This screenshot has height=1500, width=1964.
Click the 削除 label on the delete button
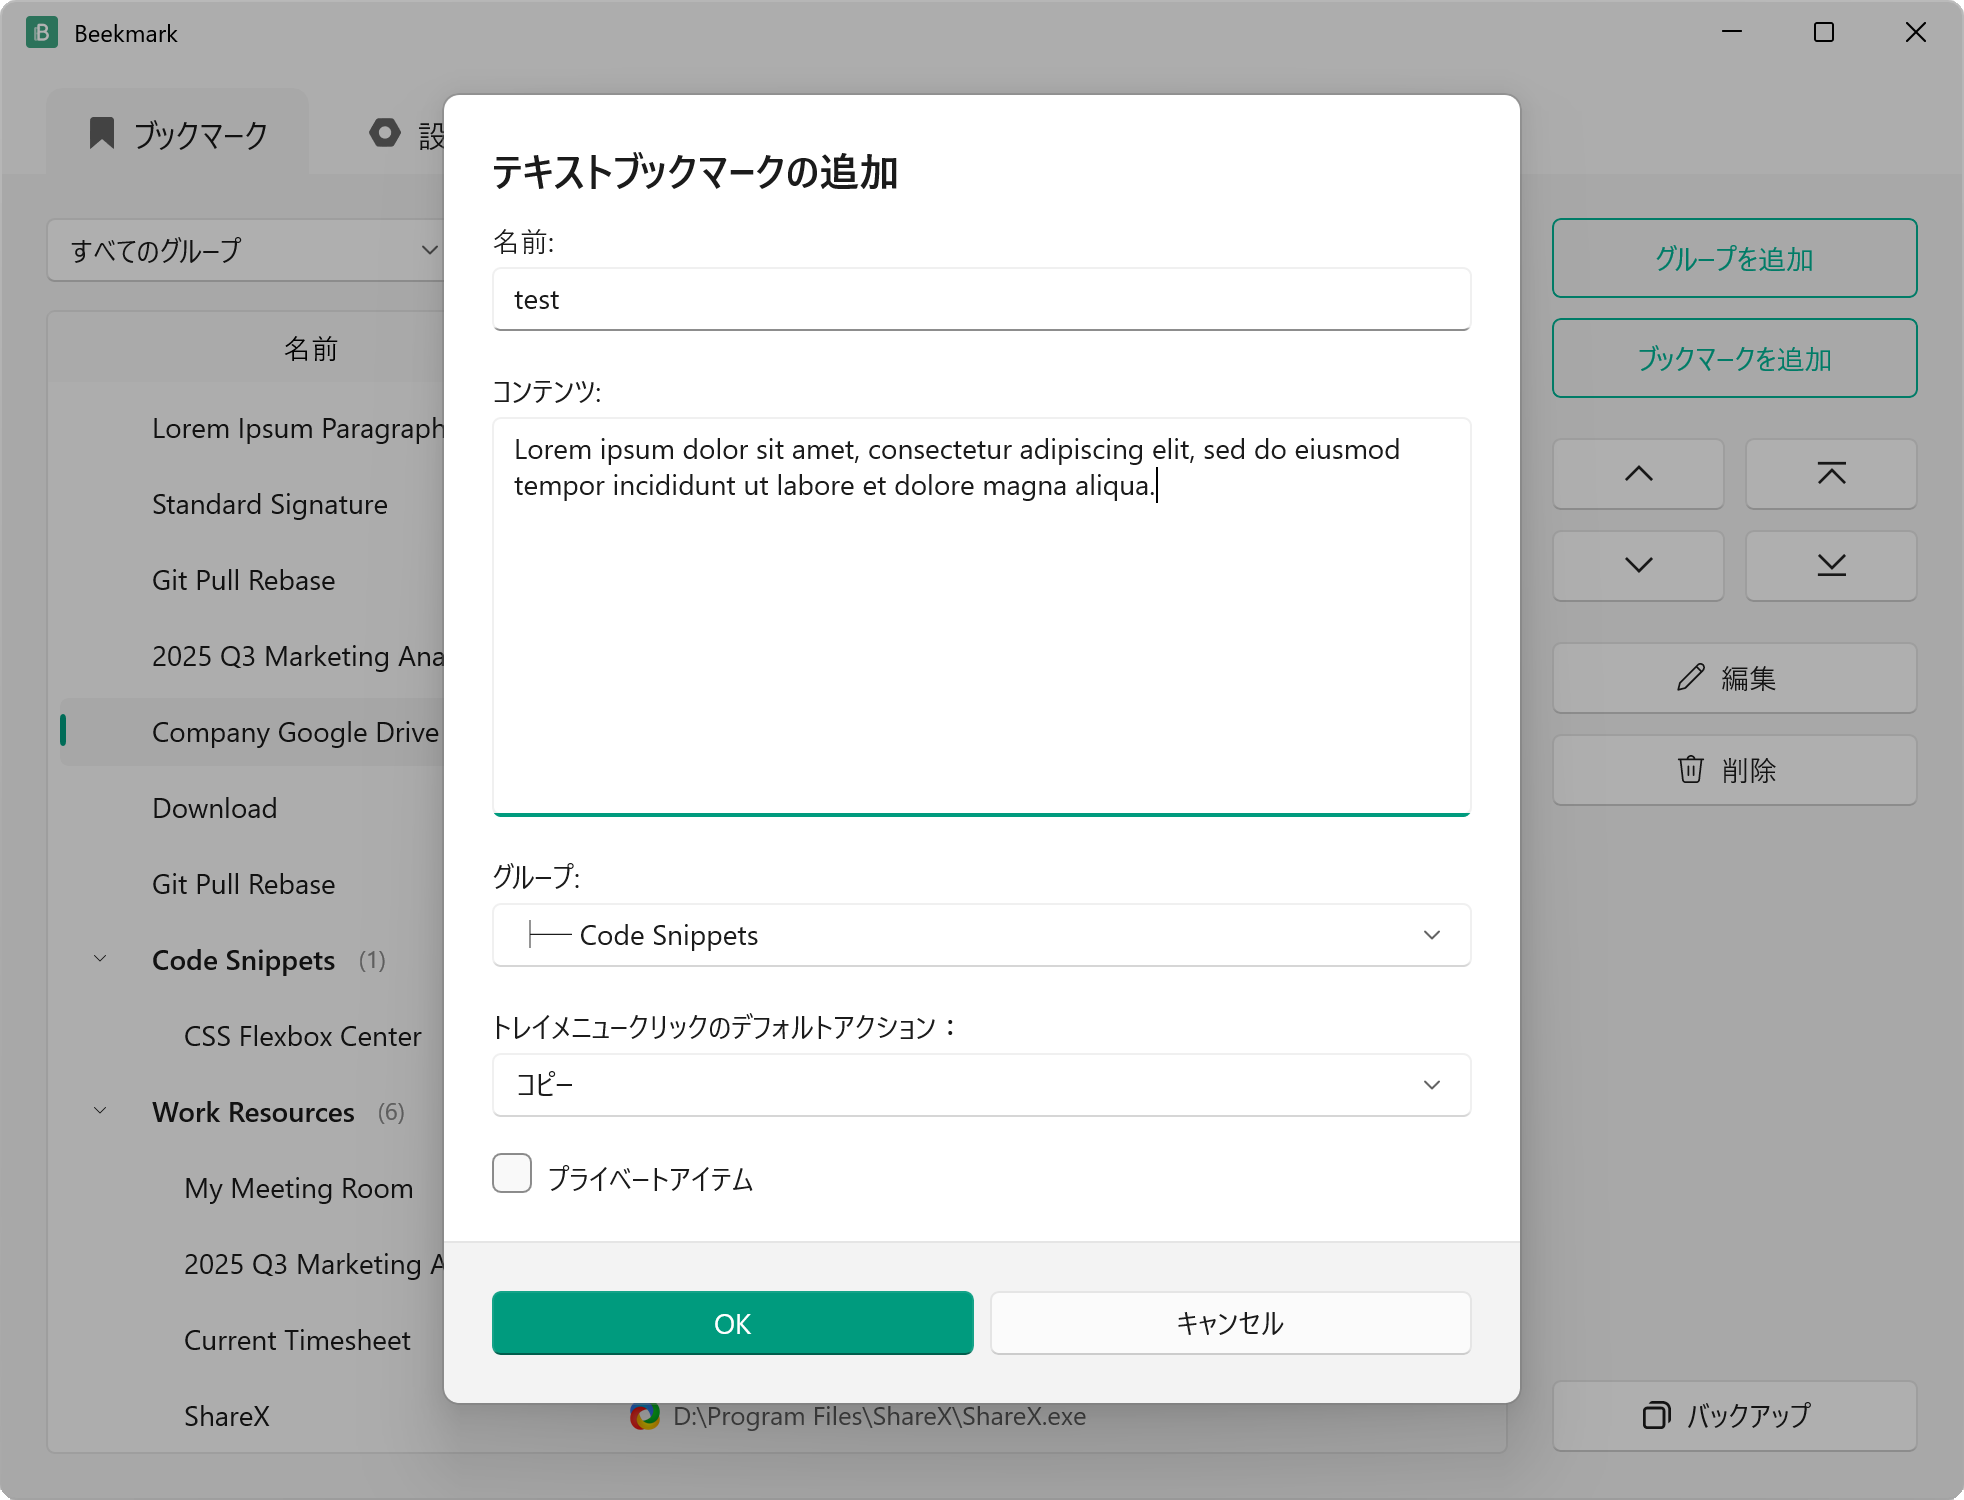[1748, 770]
